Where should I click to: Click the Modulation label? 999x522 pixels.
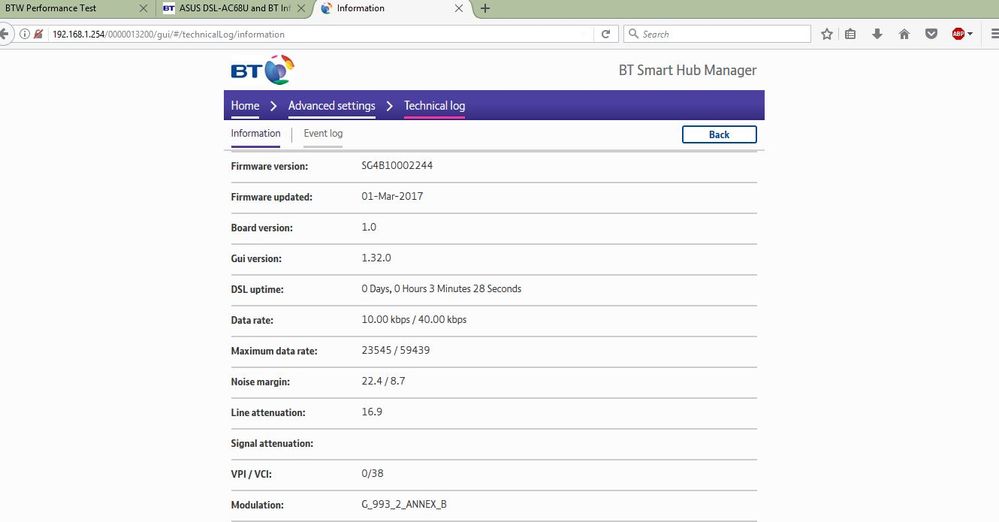tap(257, 505)
